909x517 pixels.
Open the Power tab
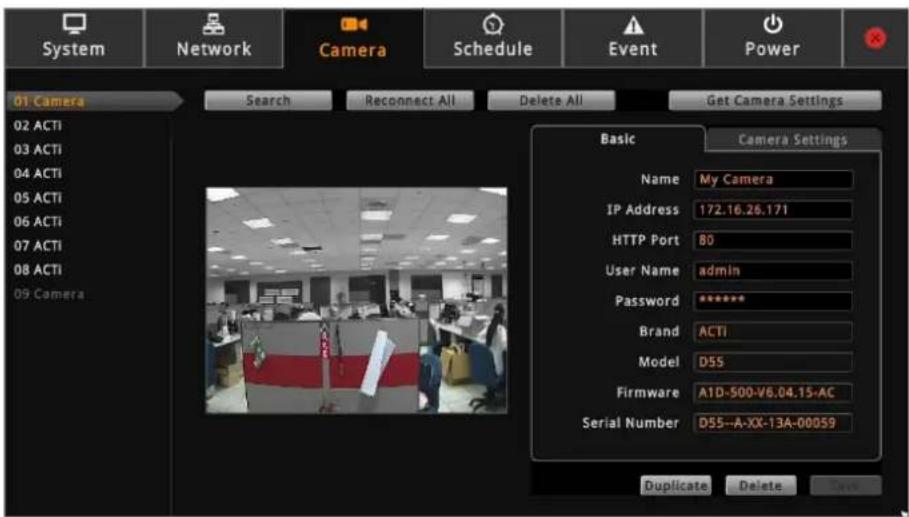773,38
